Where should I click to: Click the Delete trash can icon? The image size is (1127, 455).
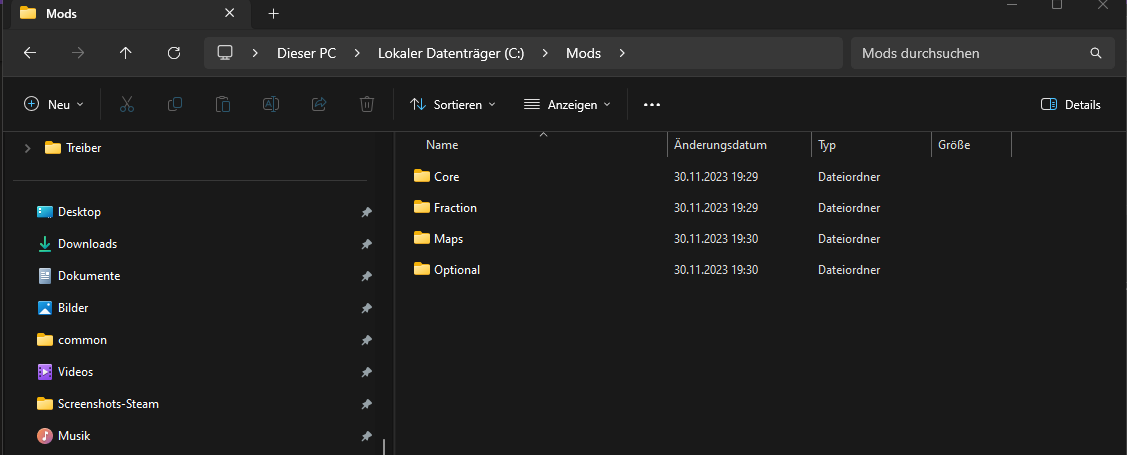(367, 104)
